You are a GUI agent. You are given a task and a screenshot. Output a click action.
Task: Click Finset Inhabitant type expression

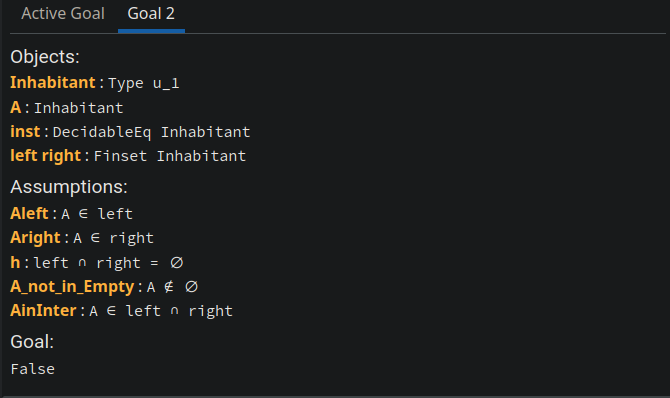[170, 156]
